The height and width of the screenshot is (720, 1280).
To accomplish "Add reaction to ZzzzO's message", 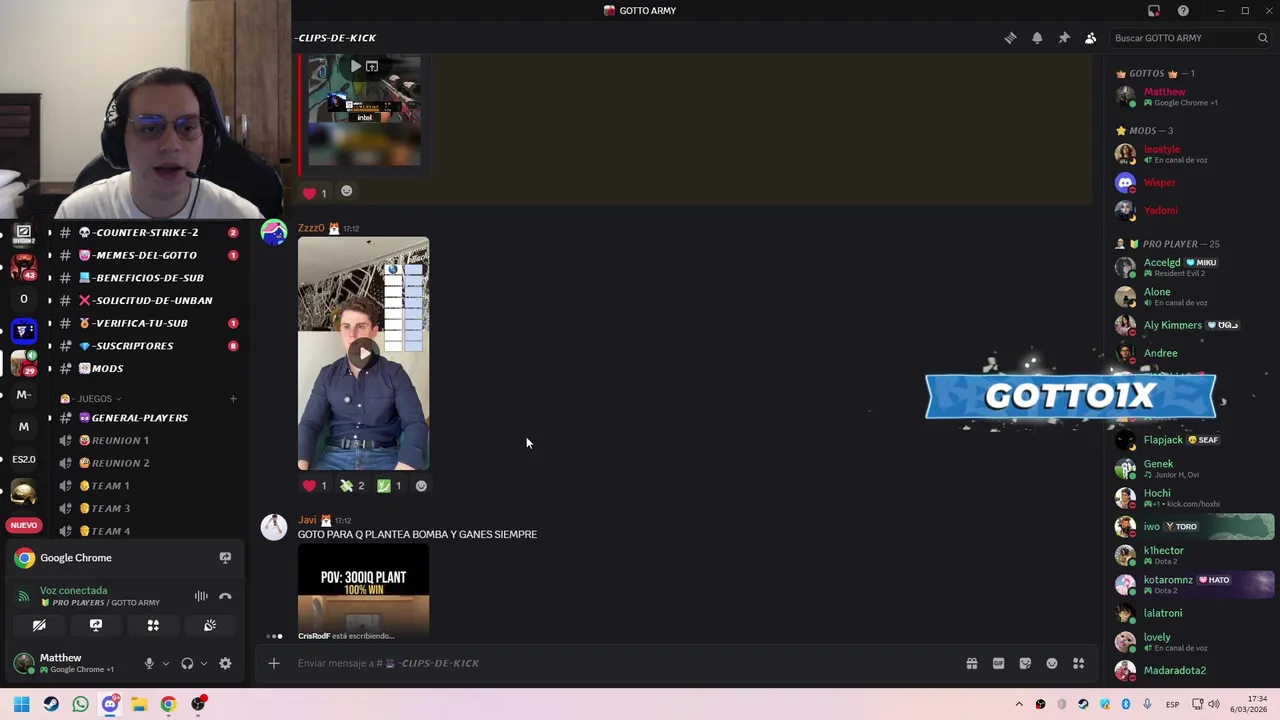I will coord(421,486).
